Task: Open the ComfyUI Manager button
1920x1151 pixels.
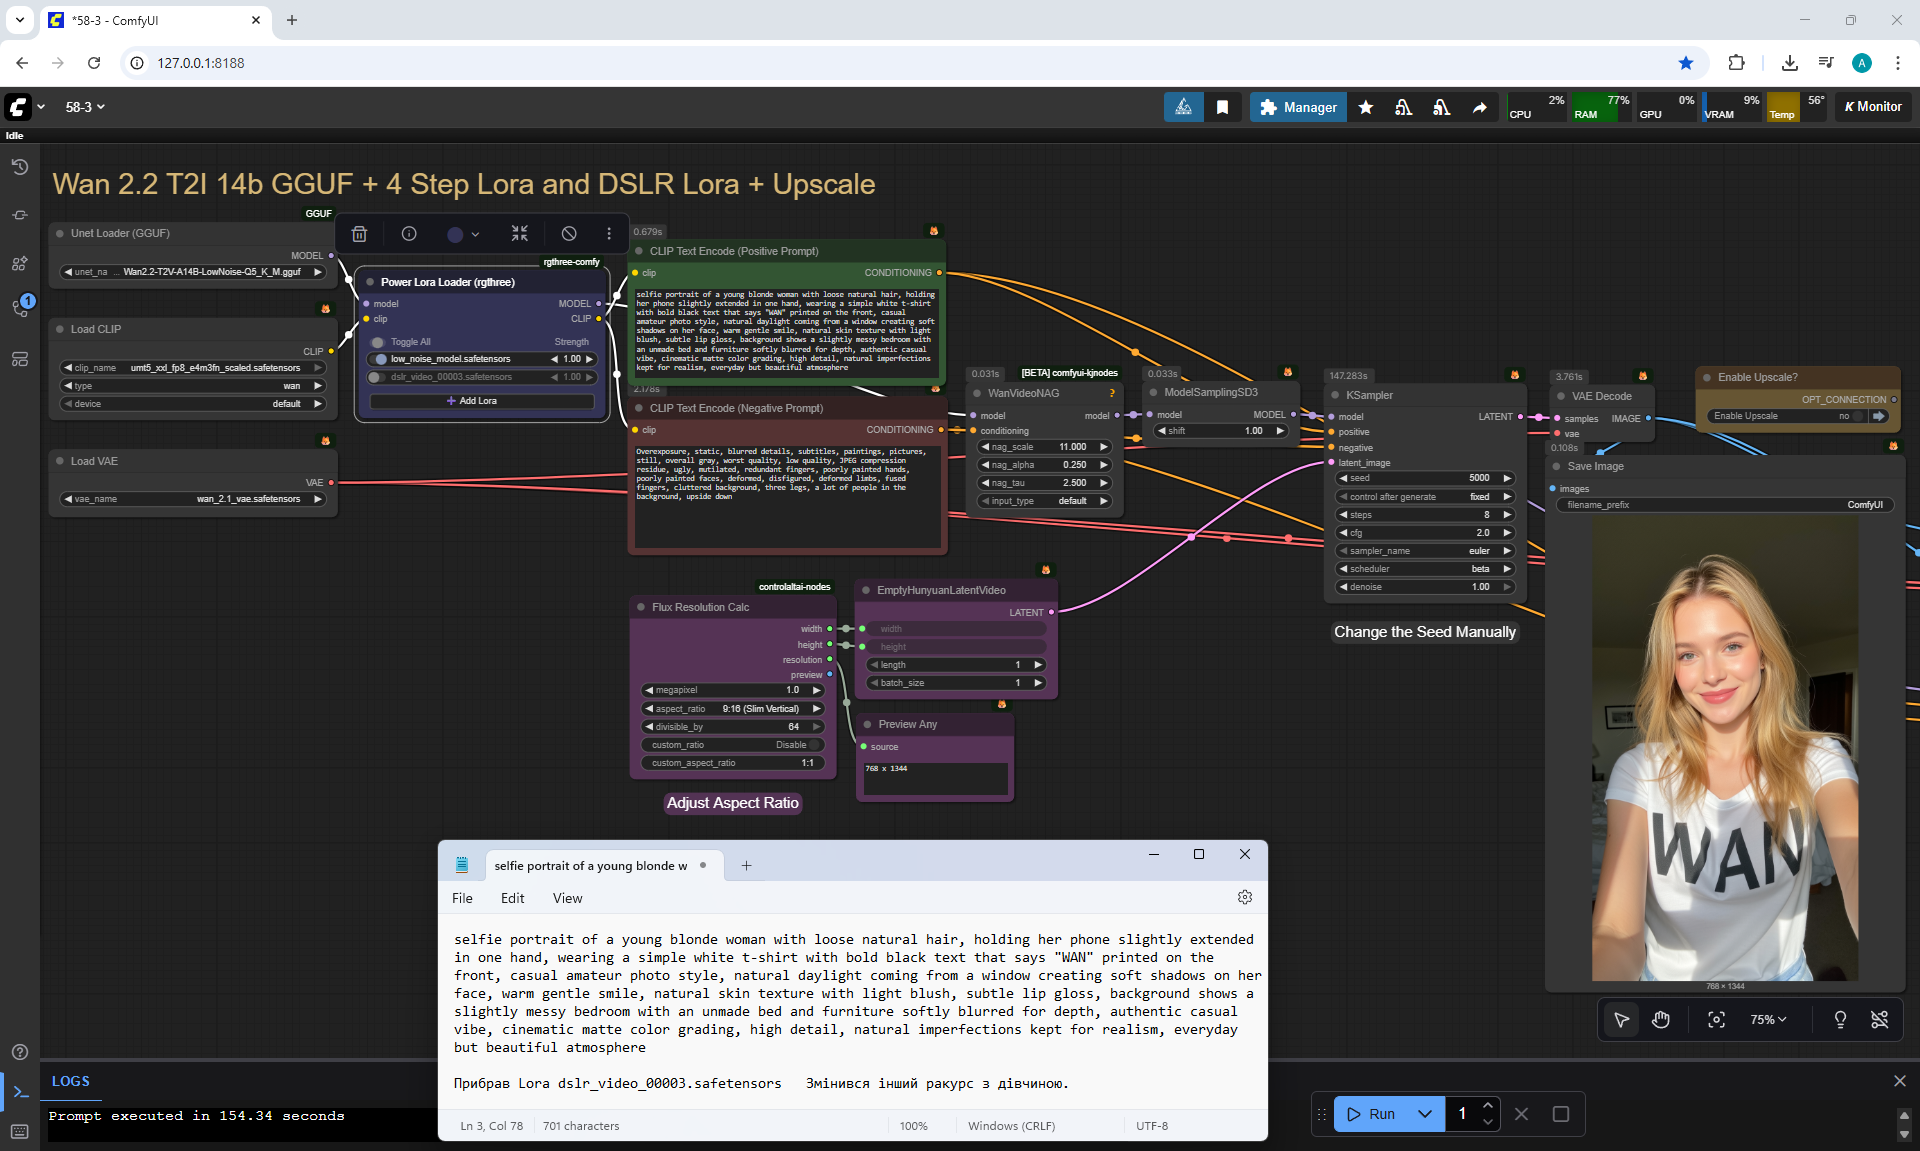Action: [x=1297, y=107]
